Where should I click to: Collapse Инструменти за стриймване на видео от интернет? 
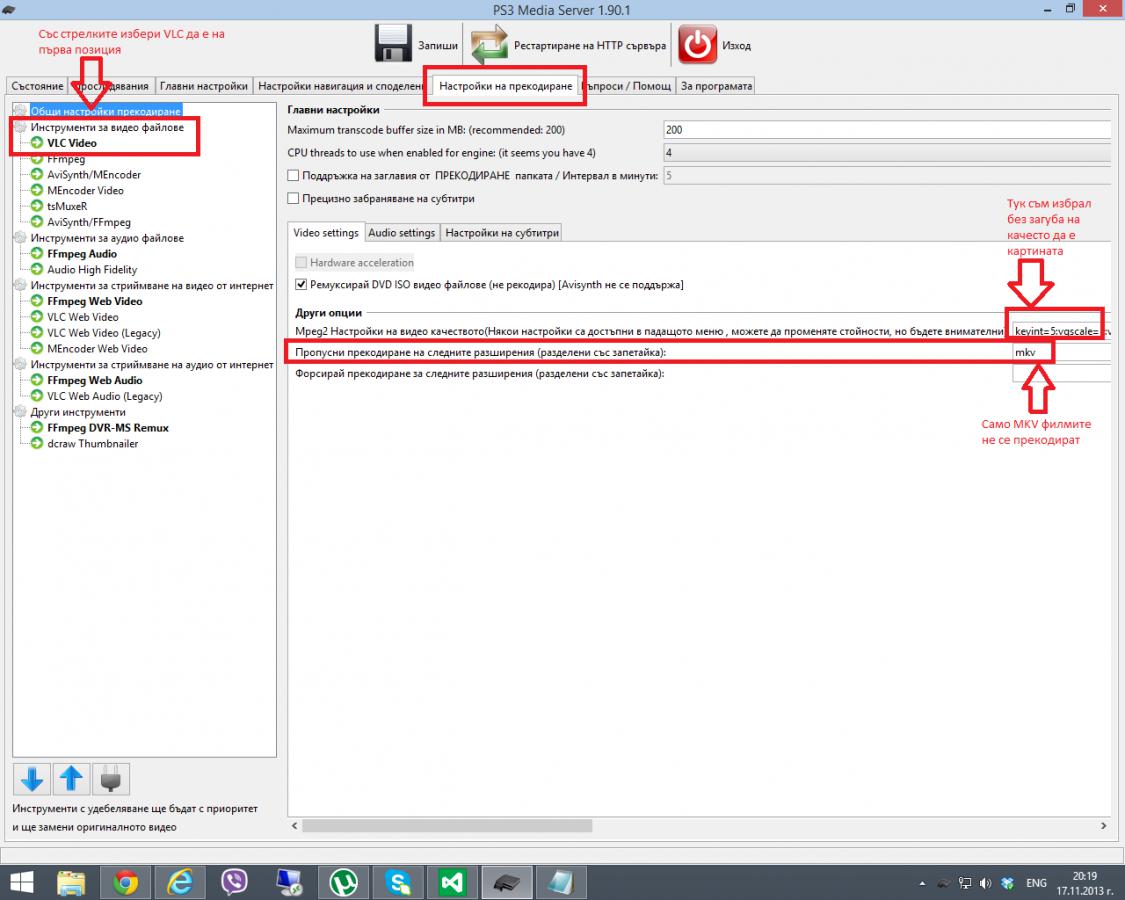point(20,285)
